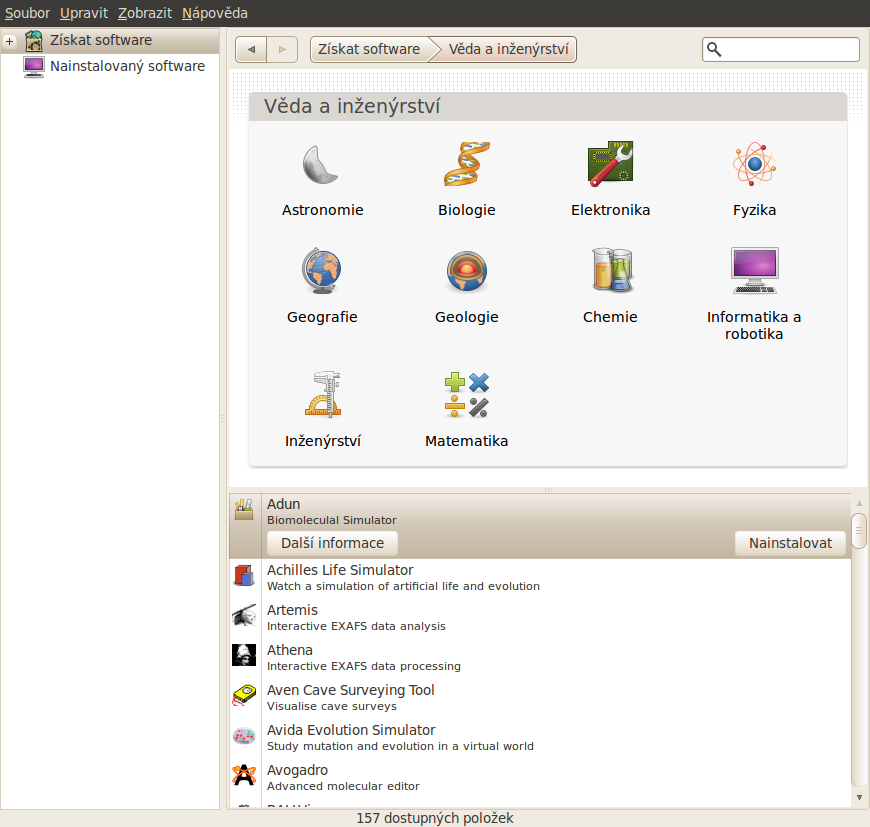The image size is (870, 827).
Task: Open the Chemie flasks icon
Action: [x=613, y=270]
